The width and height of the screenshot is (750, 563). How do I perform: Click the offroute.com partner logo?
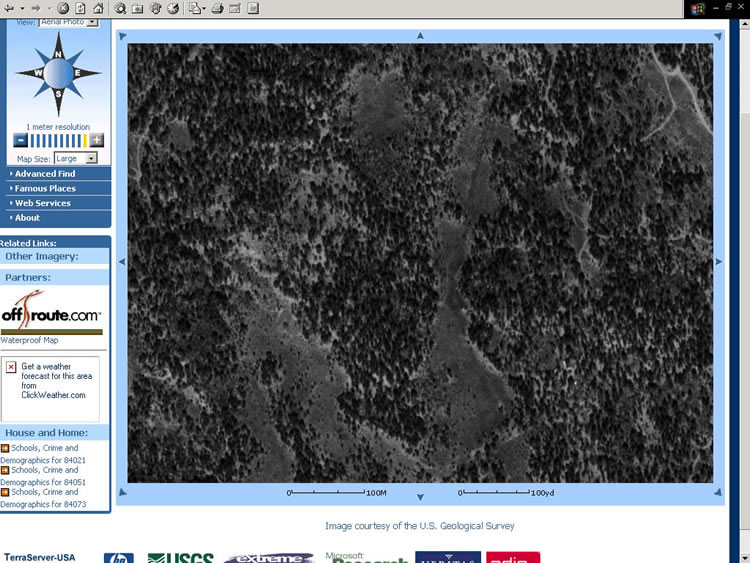point(52,311)
